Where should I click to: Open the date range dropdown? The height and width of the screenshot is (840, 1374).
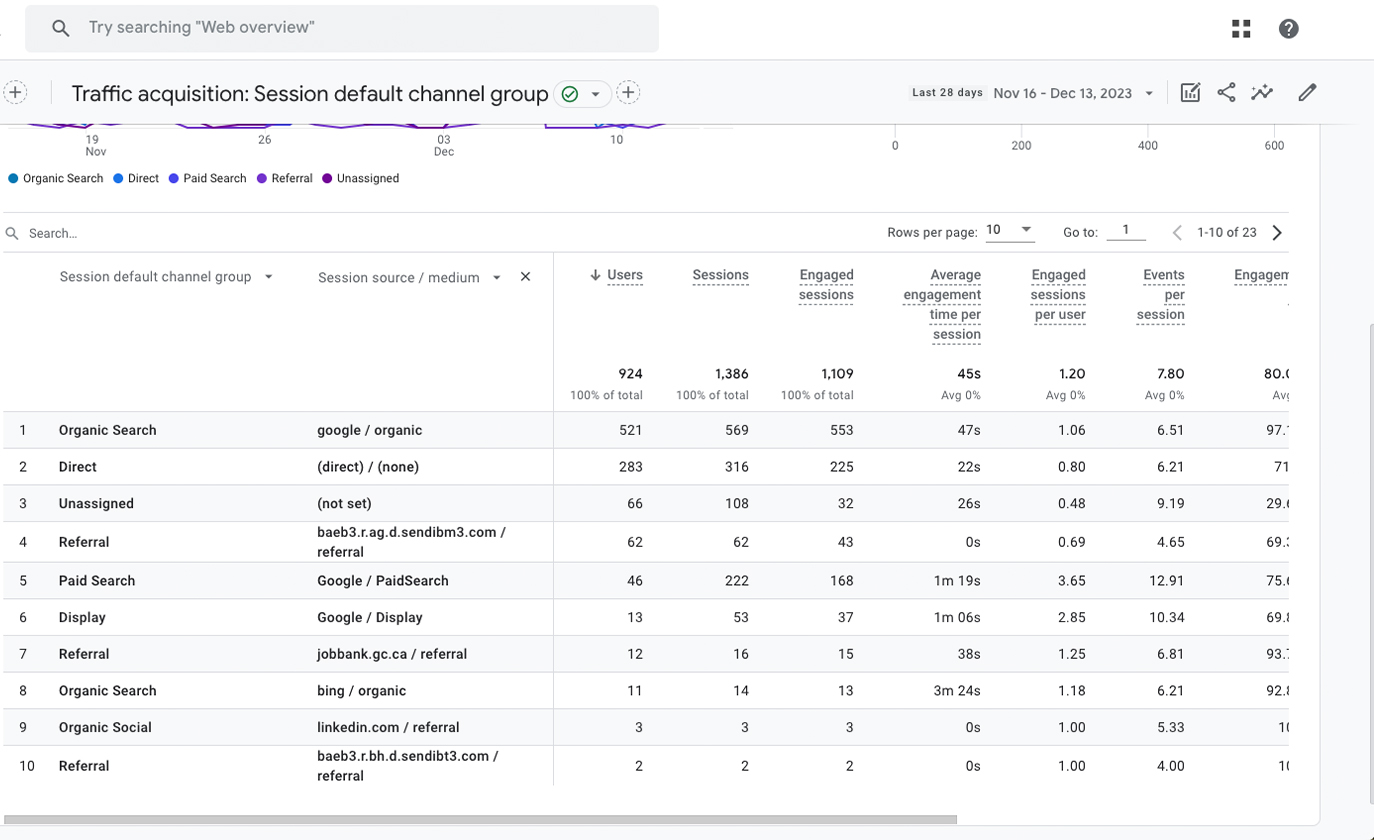click(1149, 93)
